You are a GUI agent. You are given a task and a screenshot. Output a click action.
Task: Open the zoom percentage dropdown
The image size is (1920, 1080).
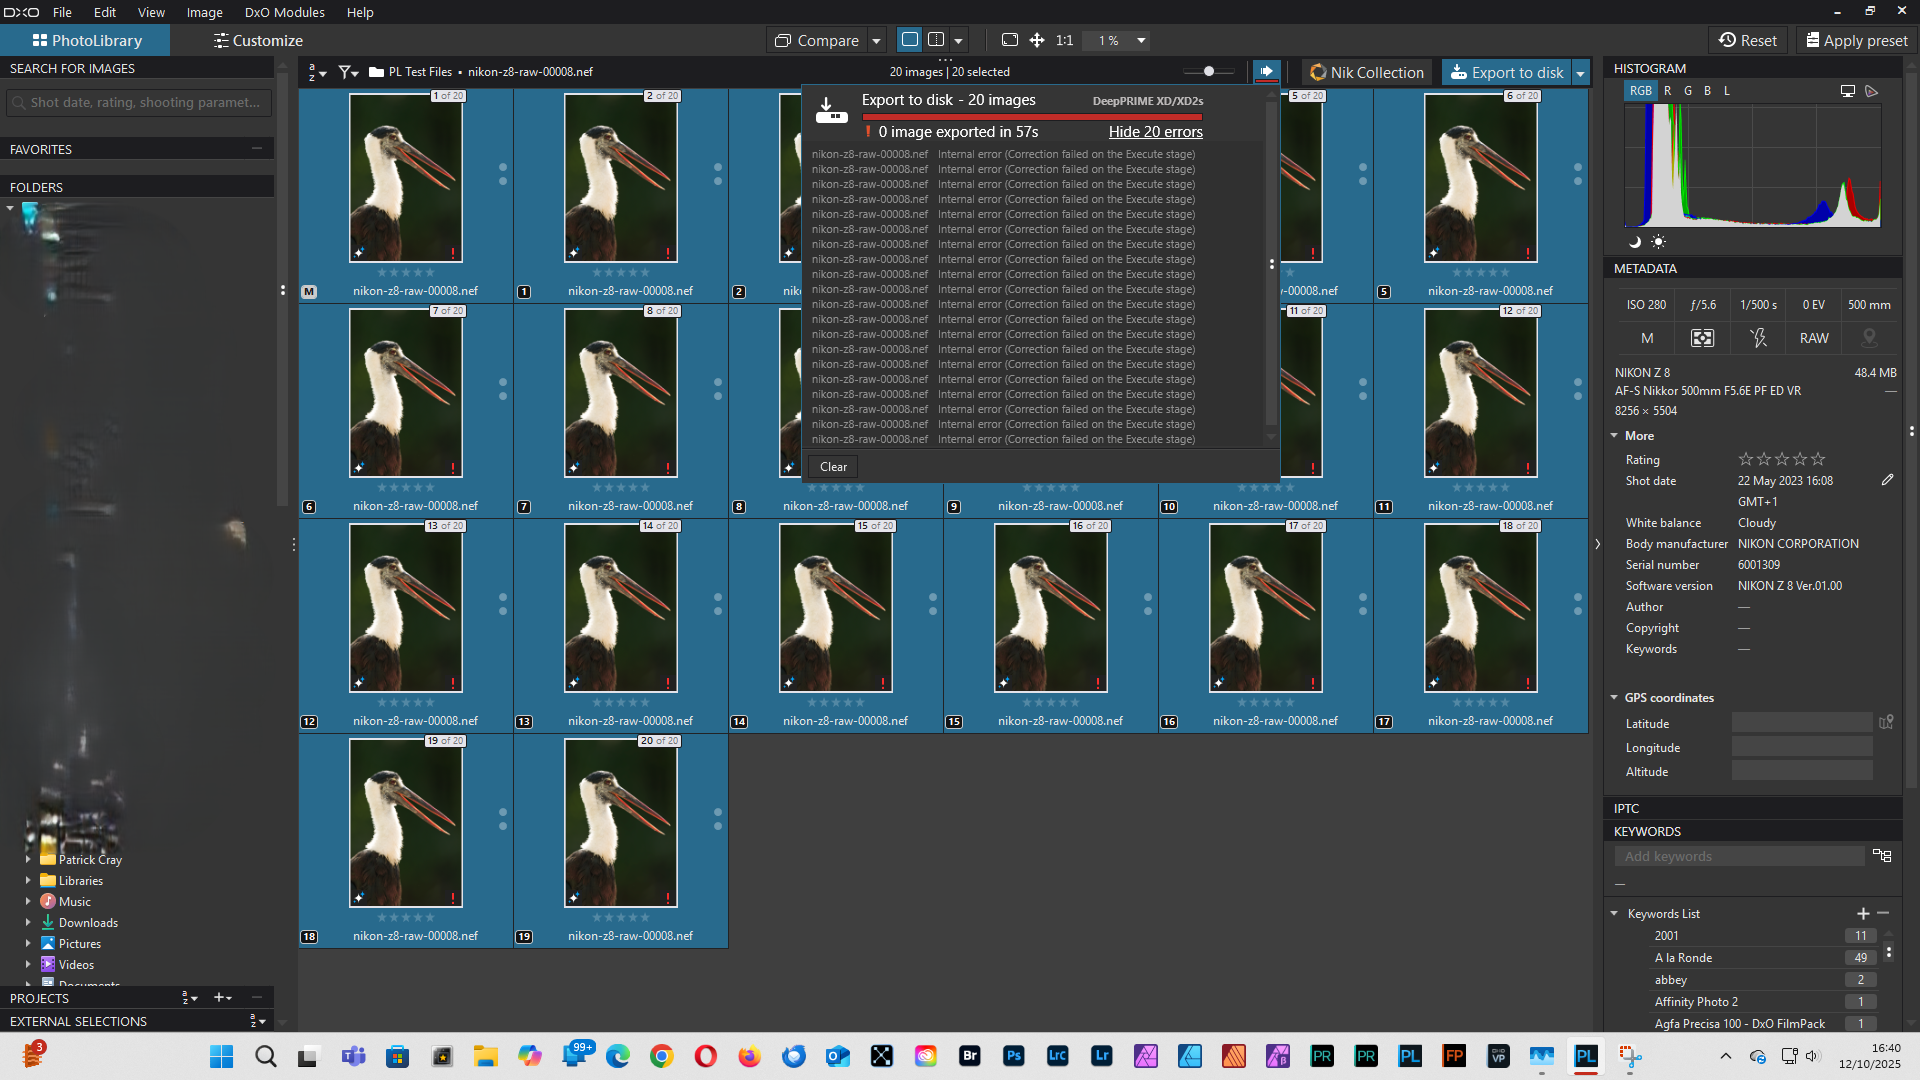[1141, 41]
